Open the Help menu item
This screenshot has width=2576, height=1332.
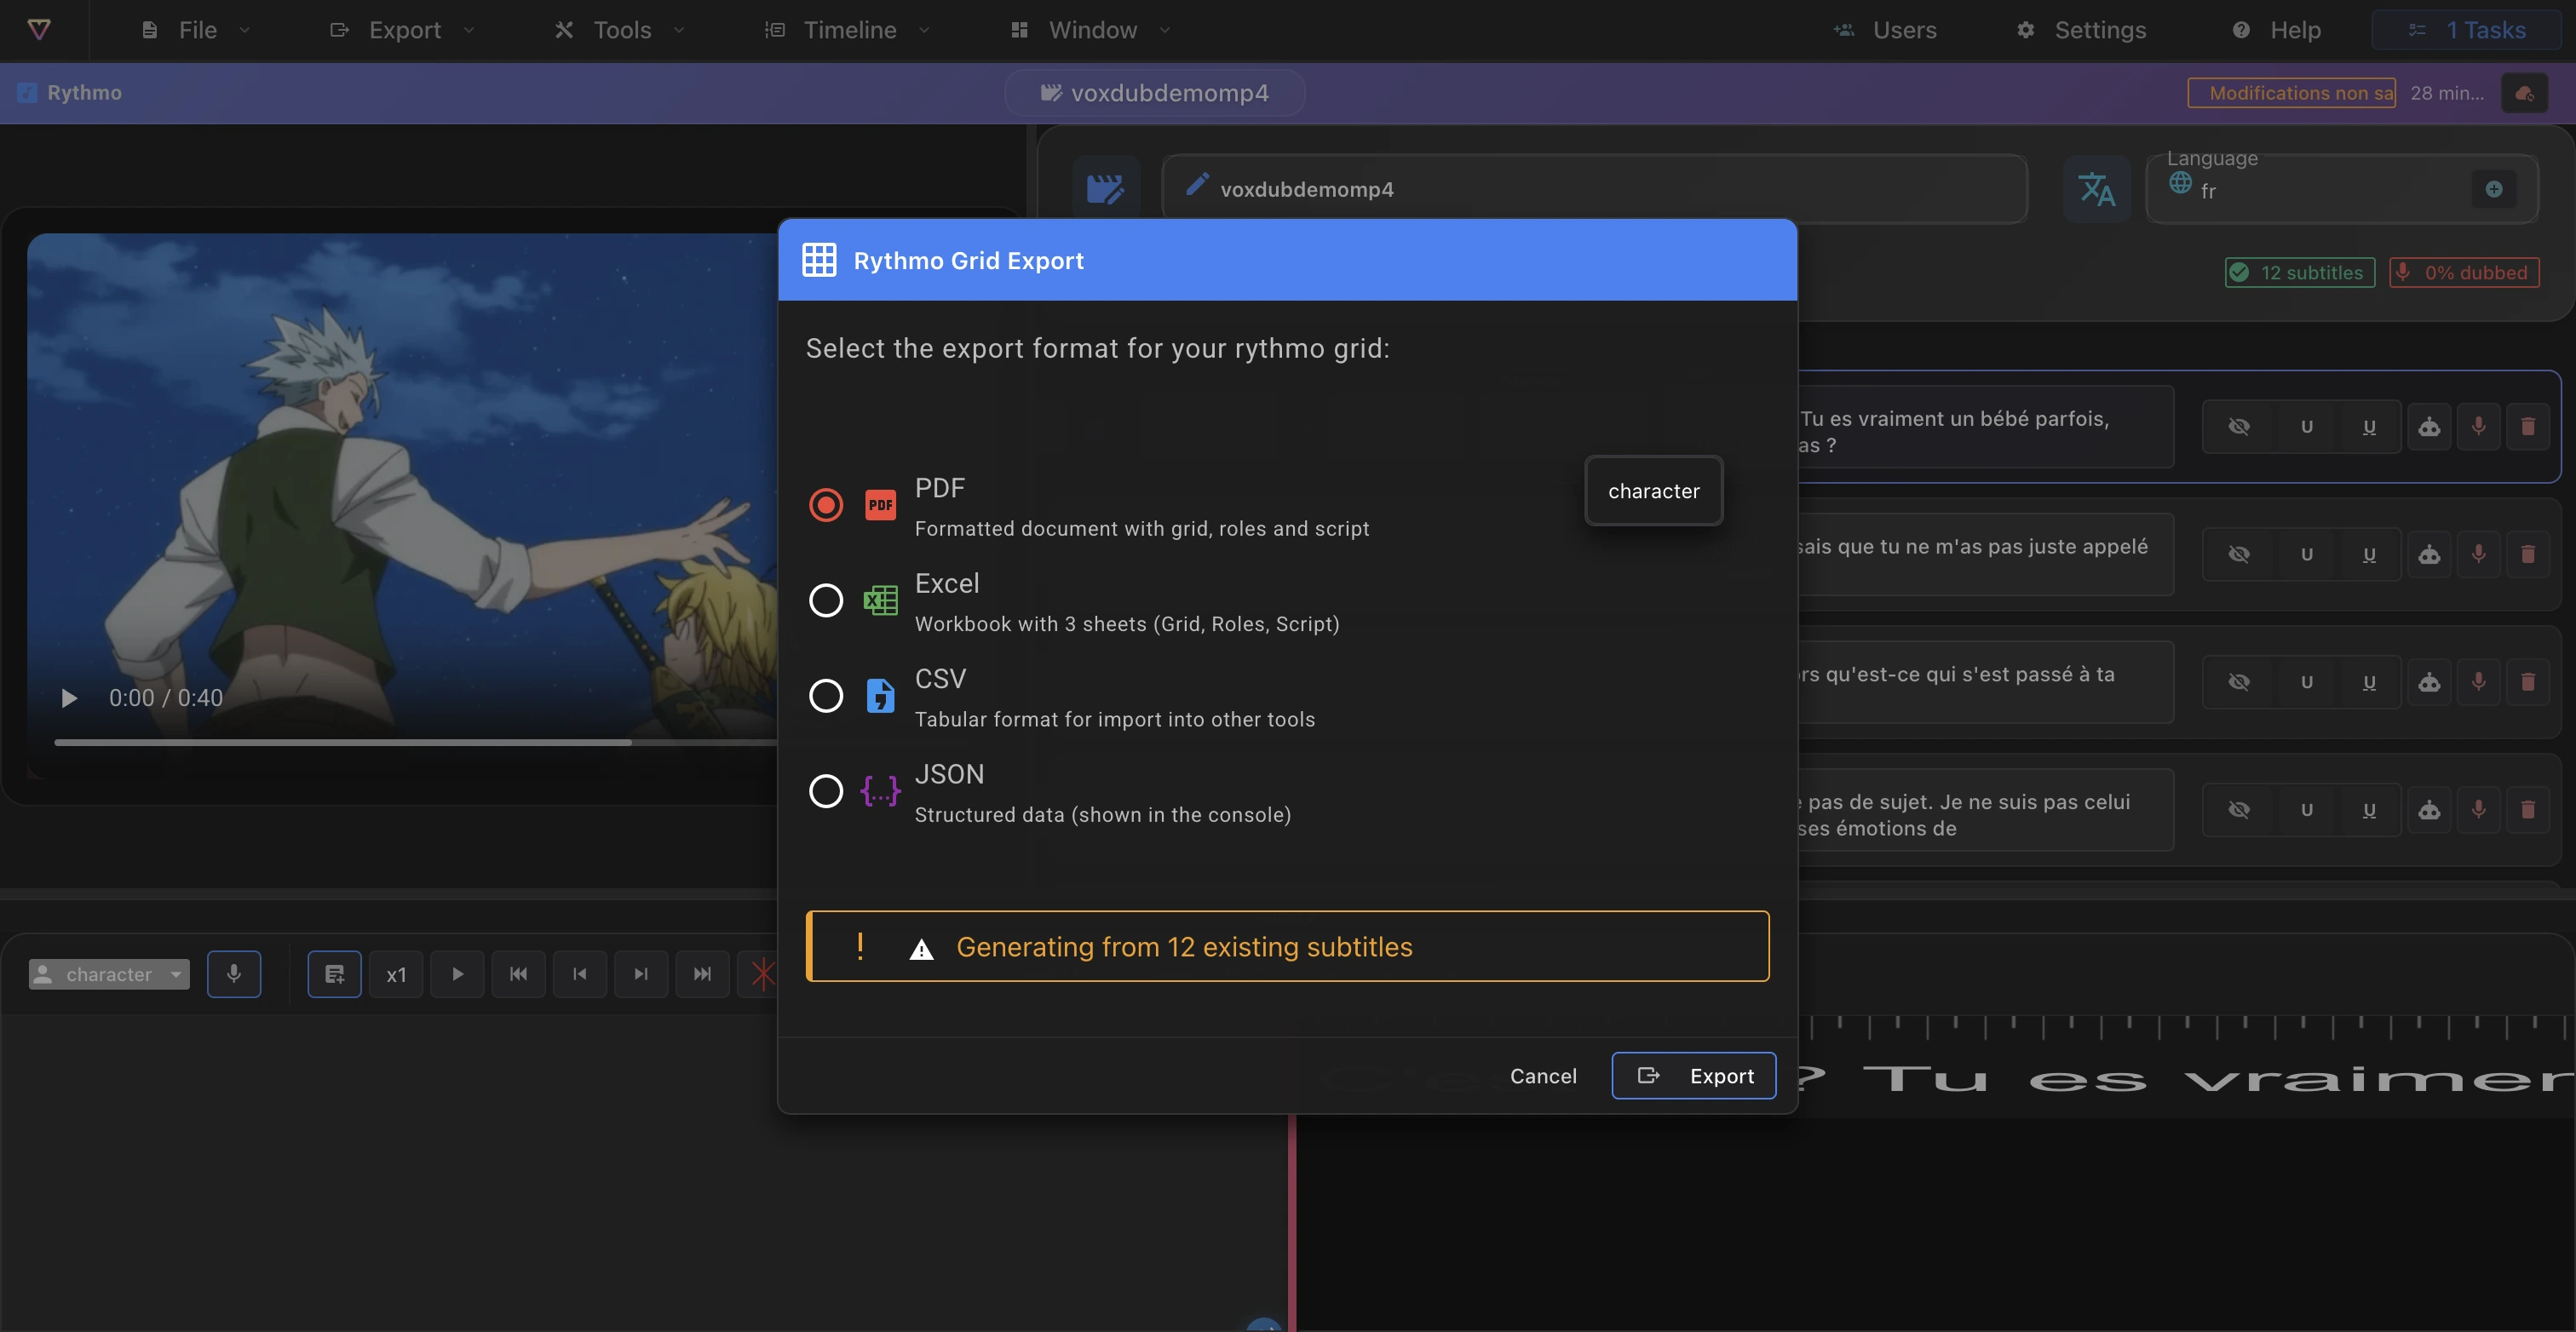click(2276, 30)
